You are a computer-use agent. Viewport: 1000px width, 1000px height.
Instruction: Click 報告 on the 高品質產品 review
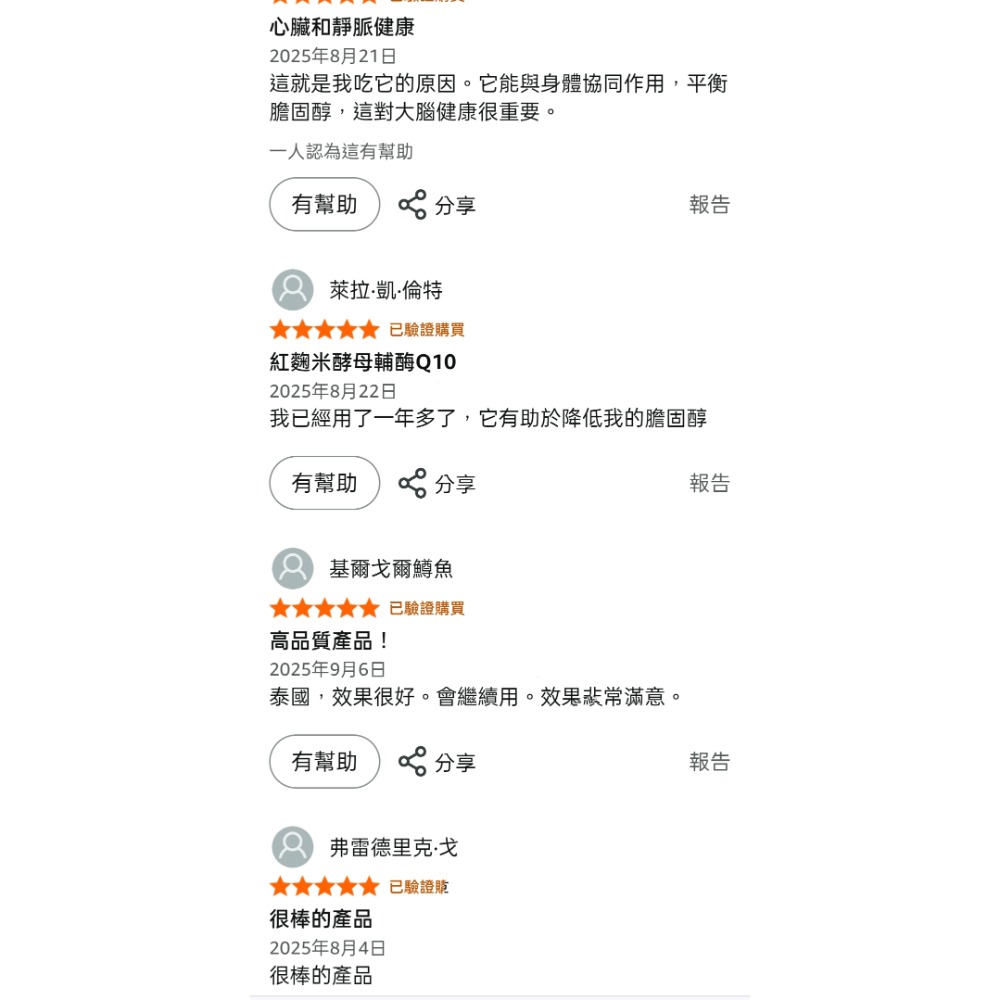[710, 761]
